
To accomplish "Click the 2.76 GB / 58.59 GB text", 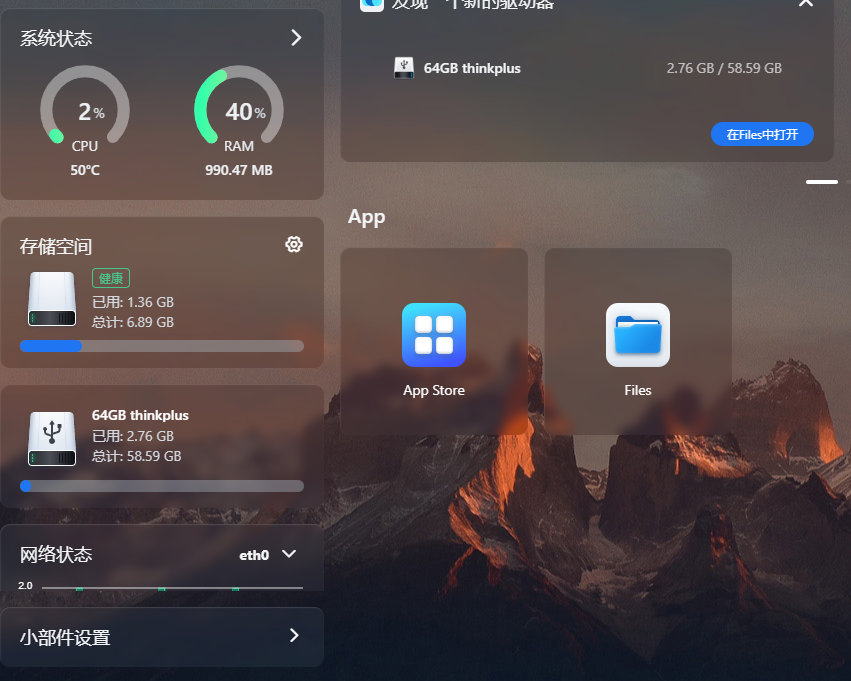I will coord(724,68).
